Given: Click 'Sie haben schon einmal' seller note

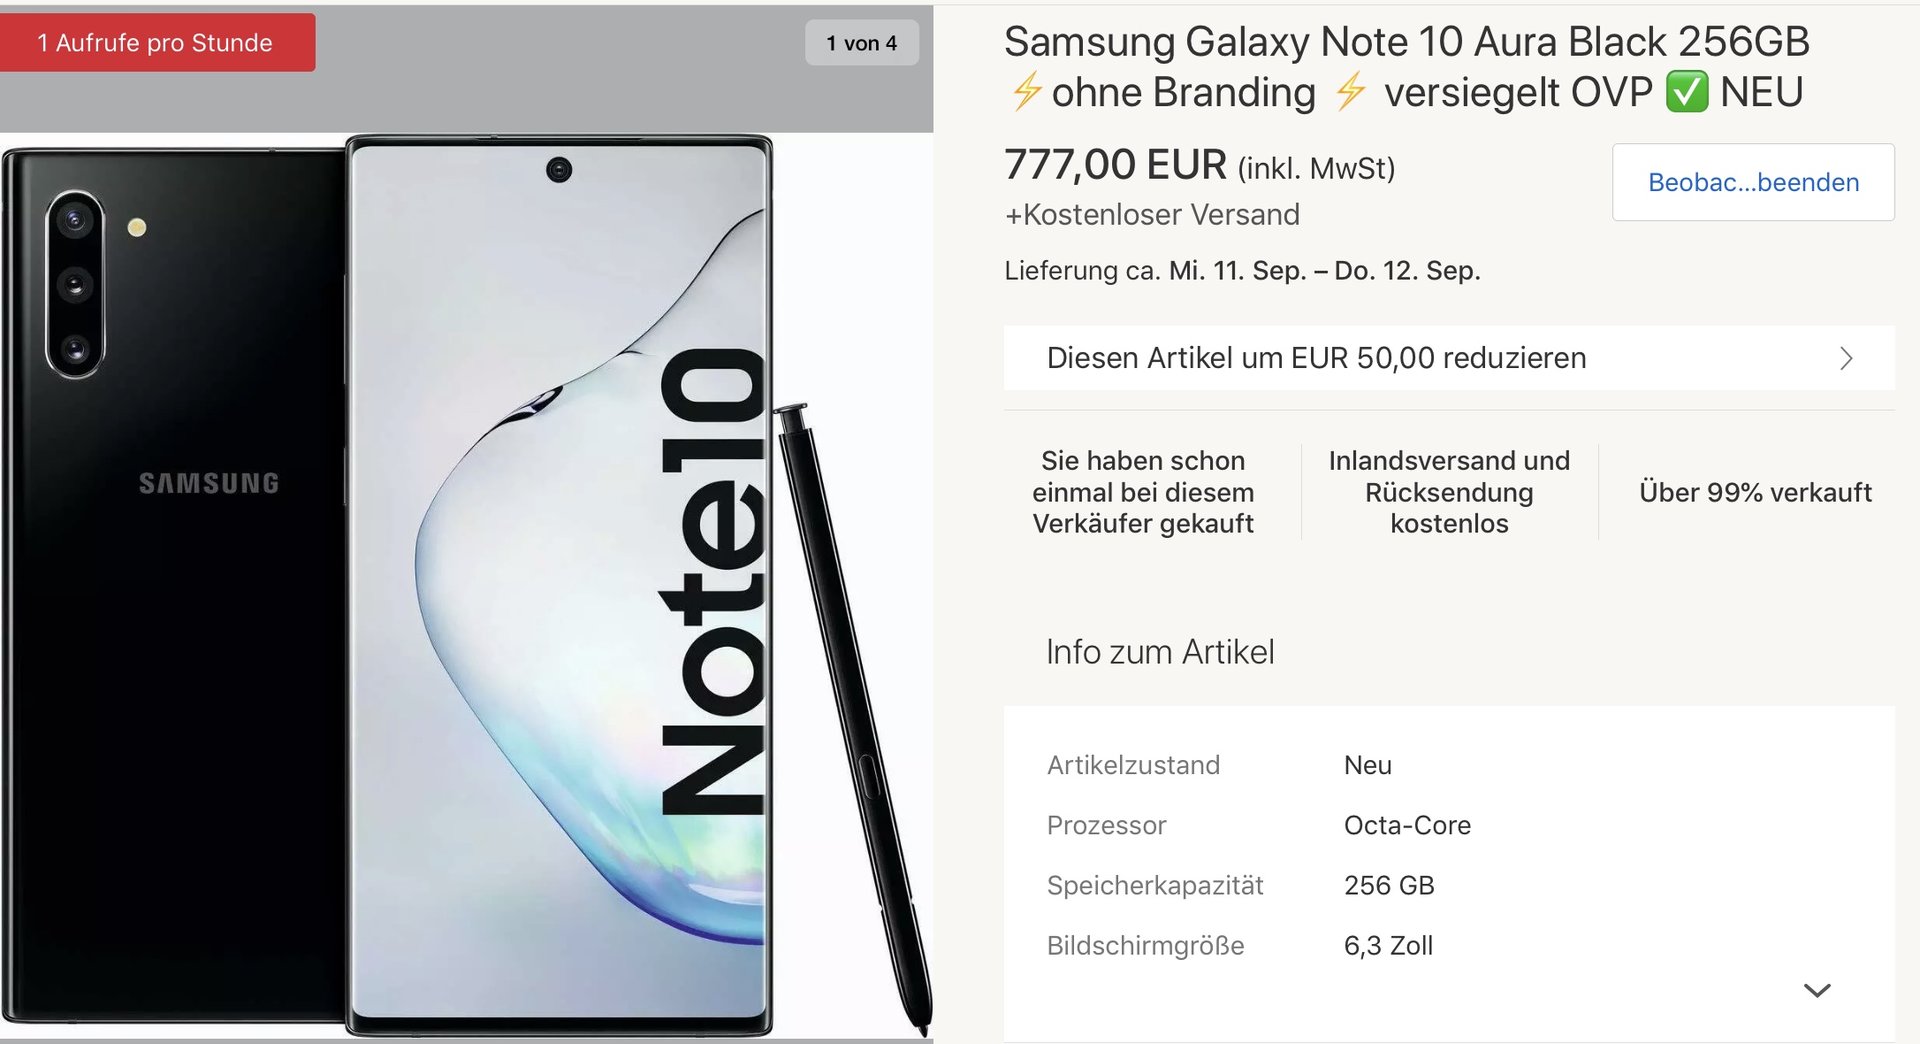Looking at the screenshot, I should pyautogui.click(x=1143, y=492).
